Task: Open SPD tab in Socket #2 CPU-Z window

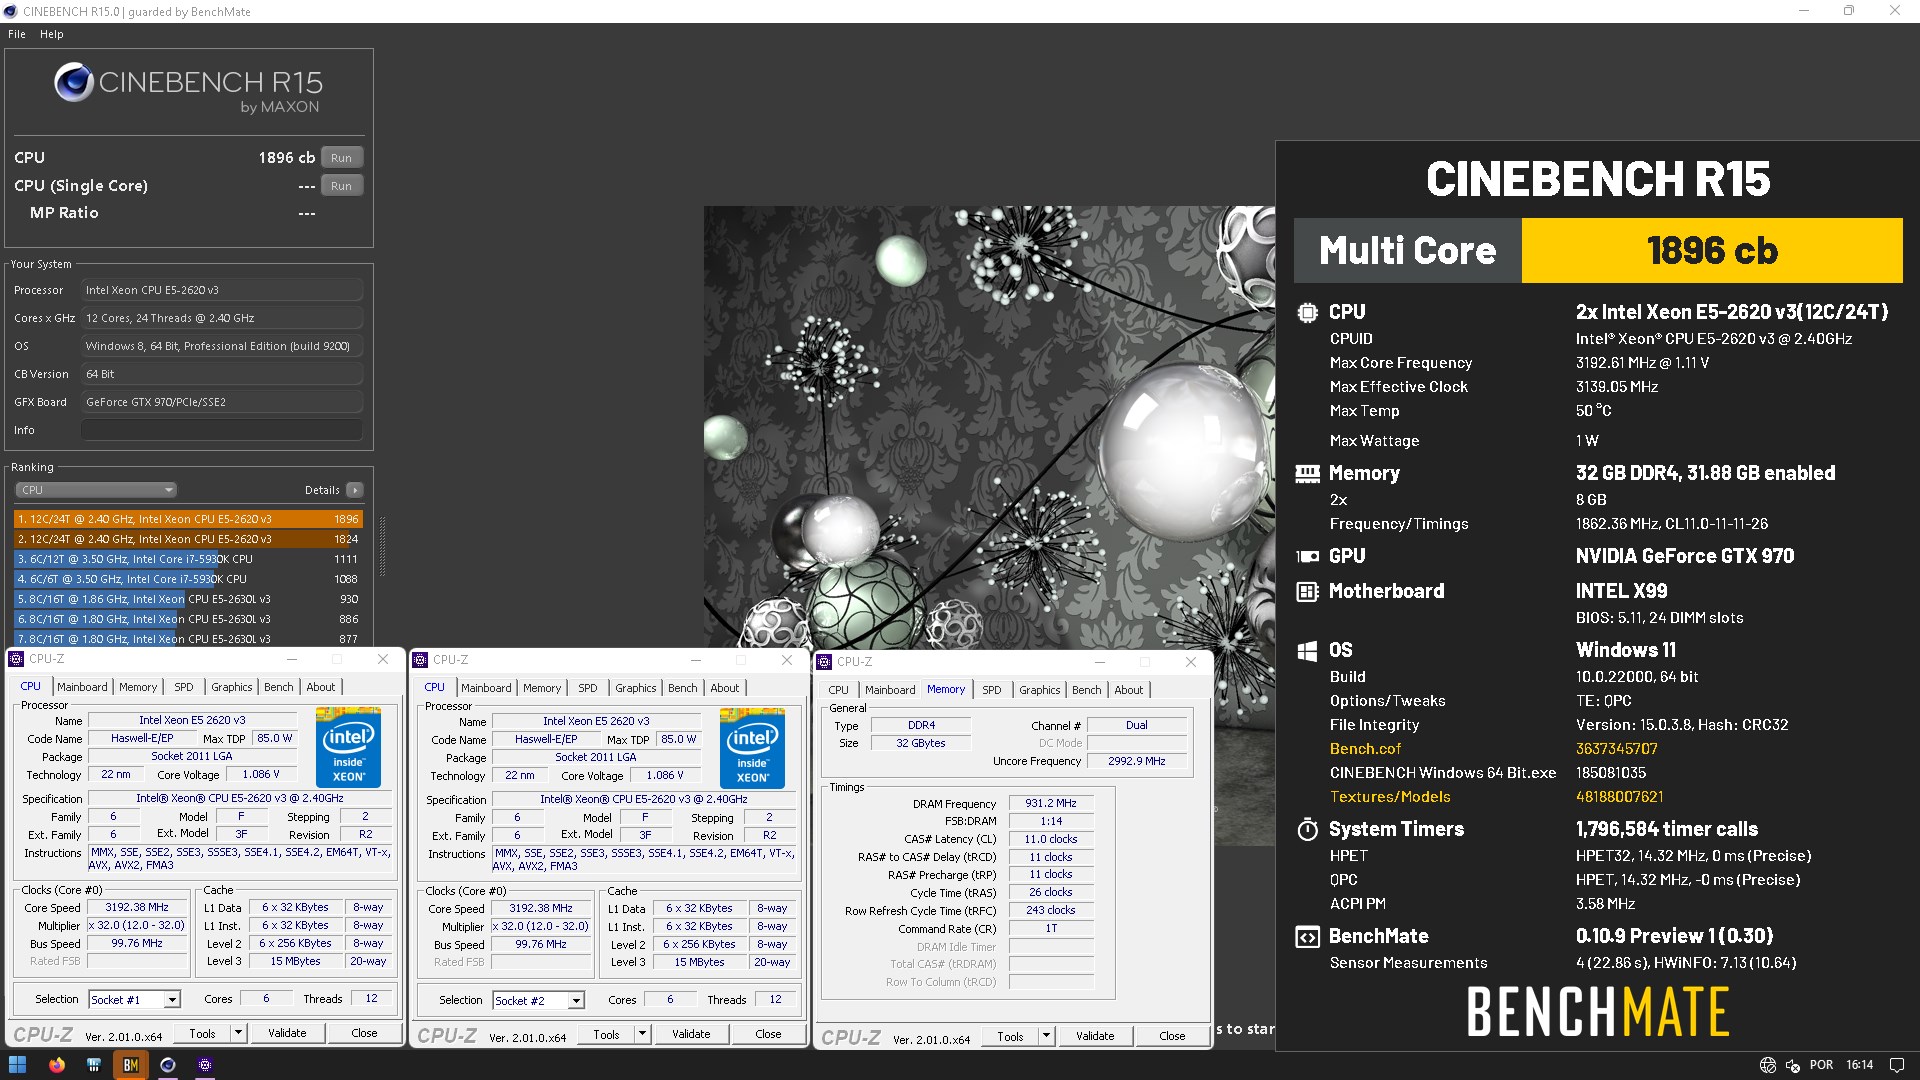Action: 588,688
